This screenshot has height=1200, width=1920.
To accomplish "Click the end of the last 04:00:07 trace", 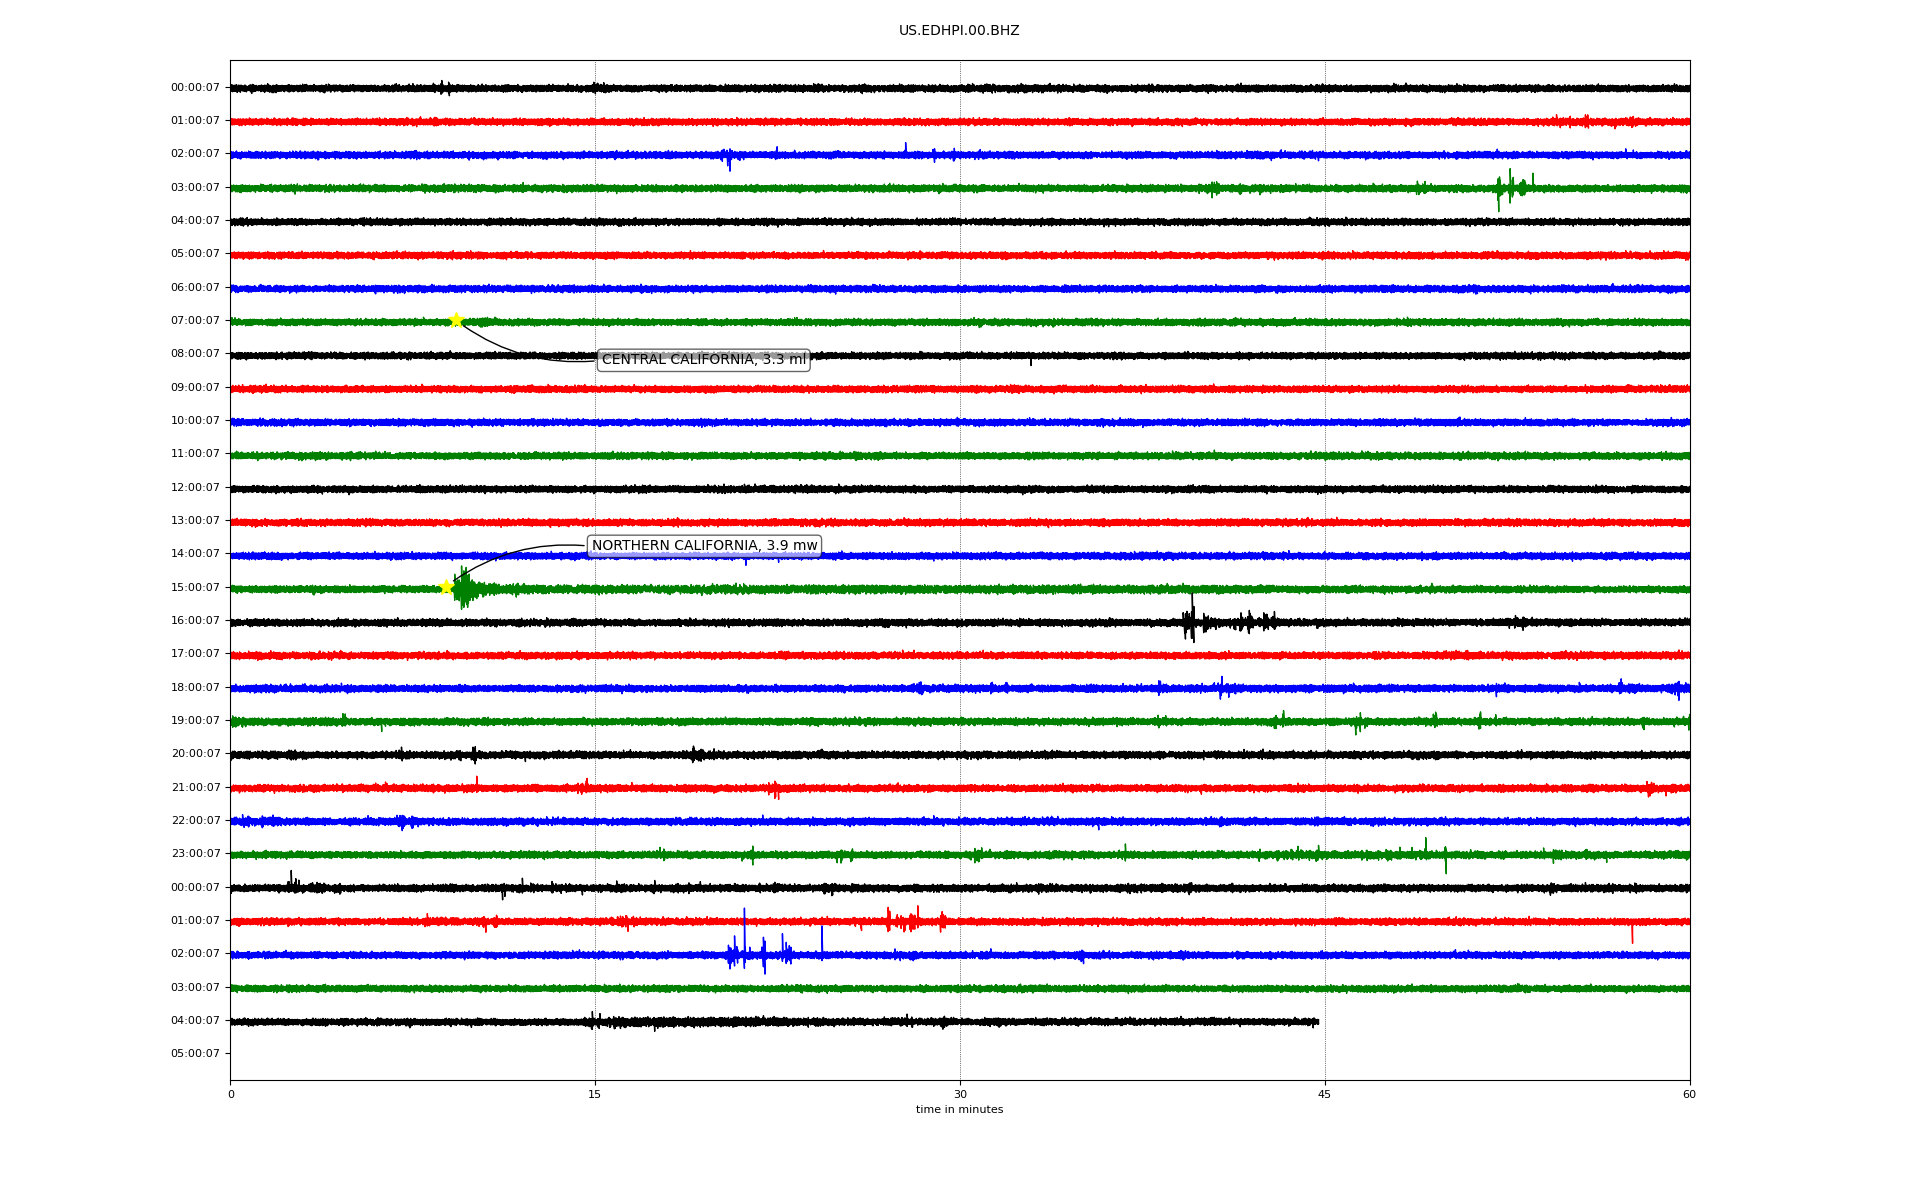I will coord(1316,1022).
